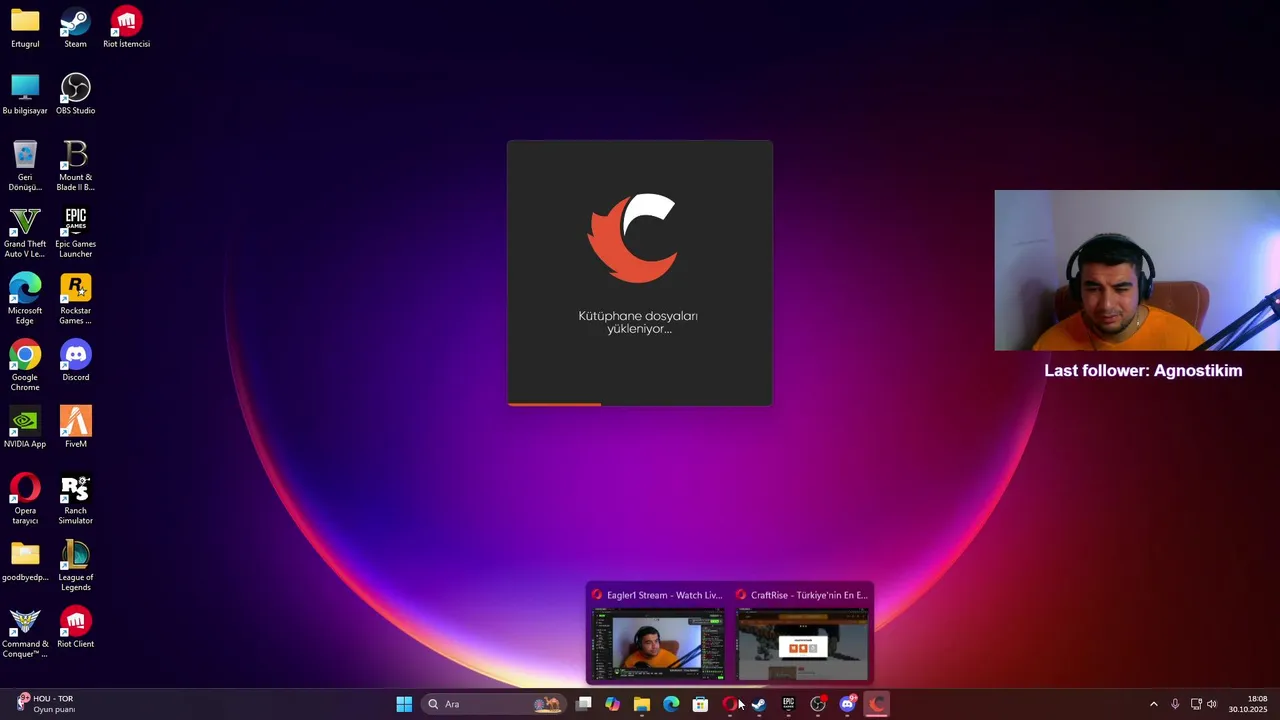Click the Eagler1 Stream preview title
This screenshot has height=720, width=1280.
[664, 595]
